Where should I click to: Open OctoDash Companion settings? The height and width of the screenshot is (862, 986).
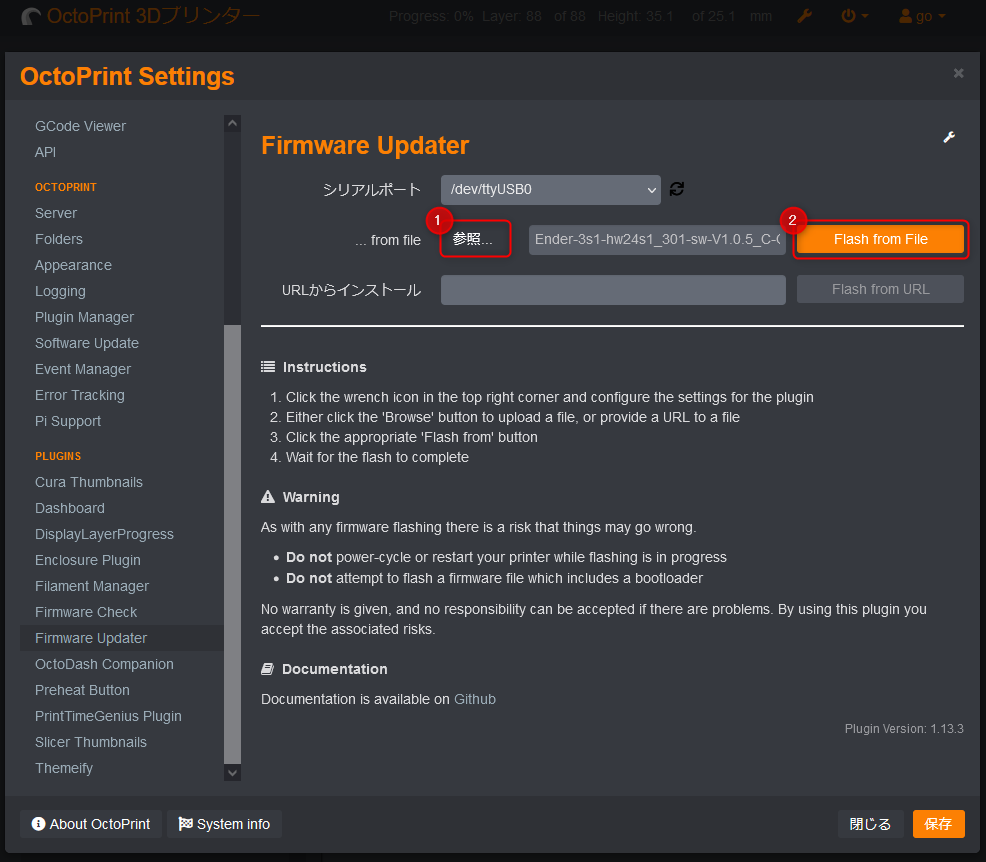point(104,663)
